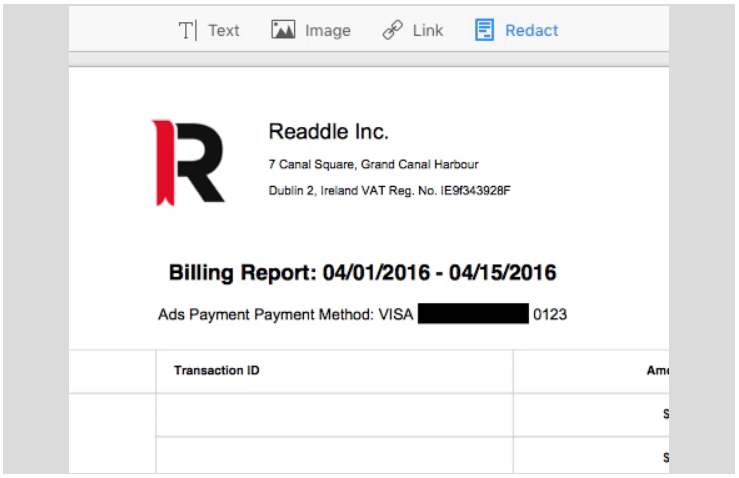This screenshot has width=739, height=478.
Task: Select the Text editing tool
Action: (x=209, y=31)
